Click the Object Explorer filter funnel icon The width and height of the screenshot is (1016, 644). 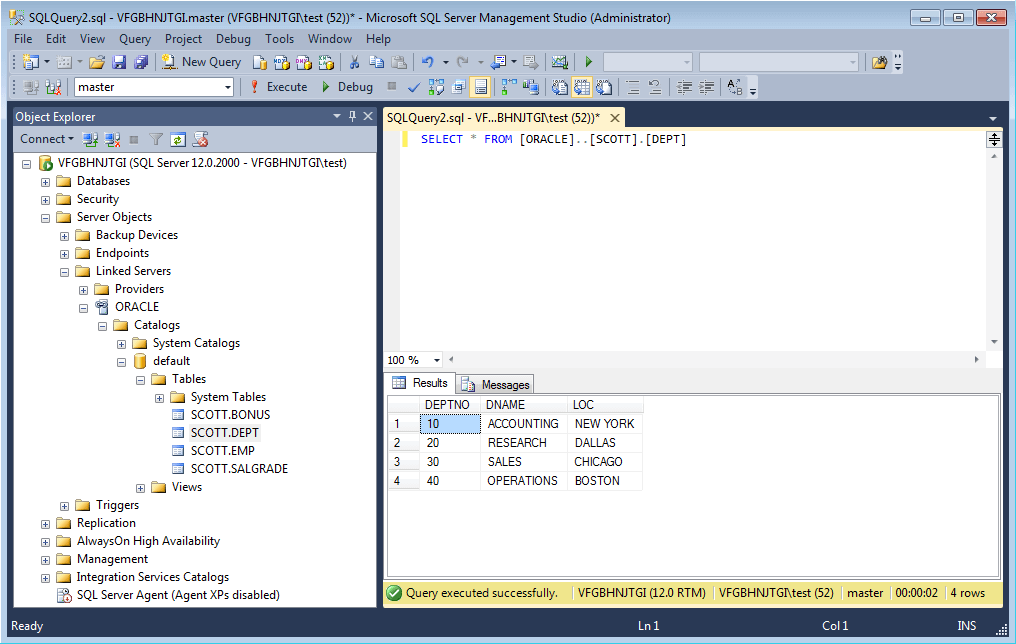(x=156, y=139)
